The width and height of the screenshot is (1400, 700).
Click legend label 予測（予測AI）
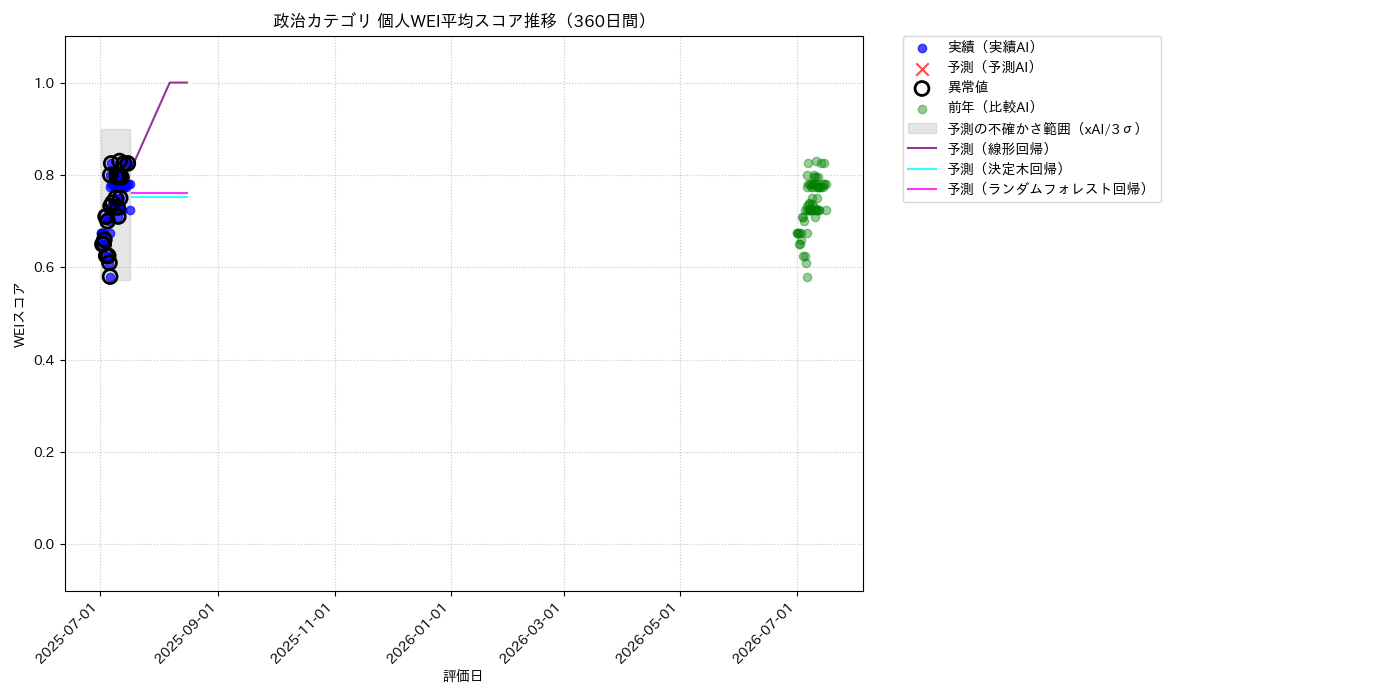click(992, 67)
